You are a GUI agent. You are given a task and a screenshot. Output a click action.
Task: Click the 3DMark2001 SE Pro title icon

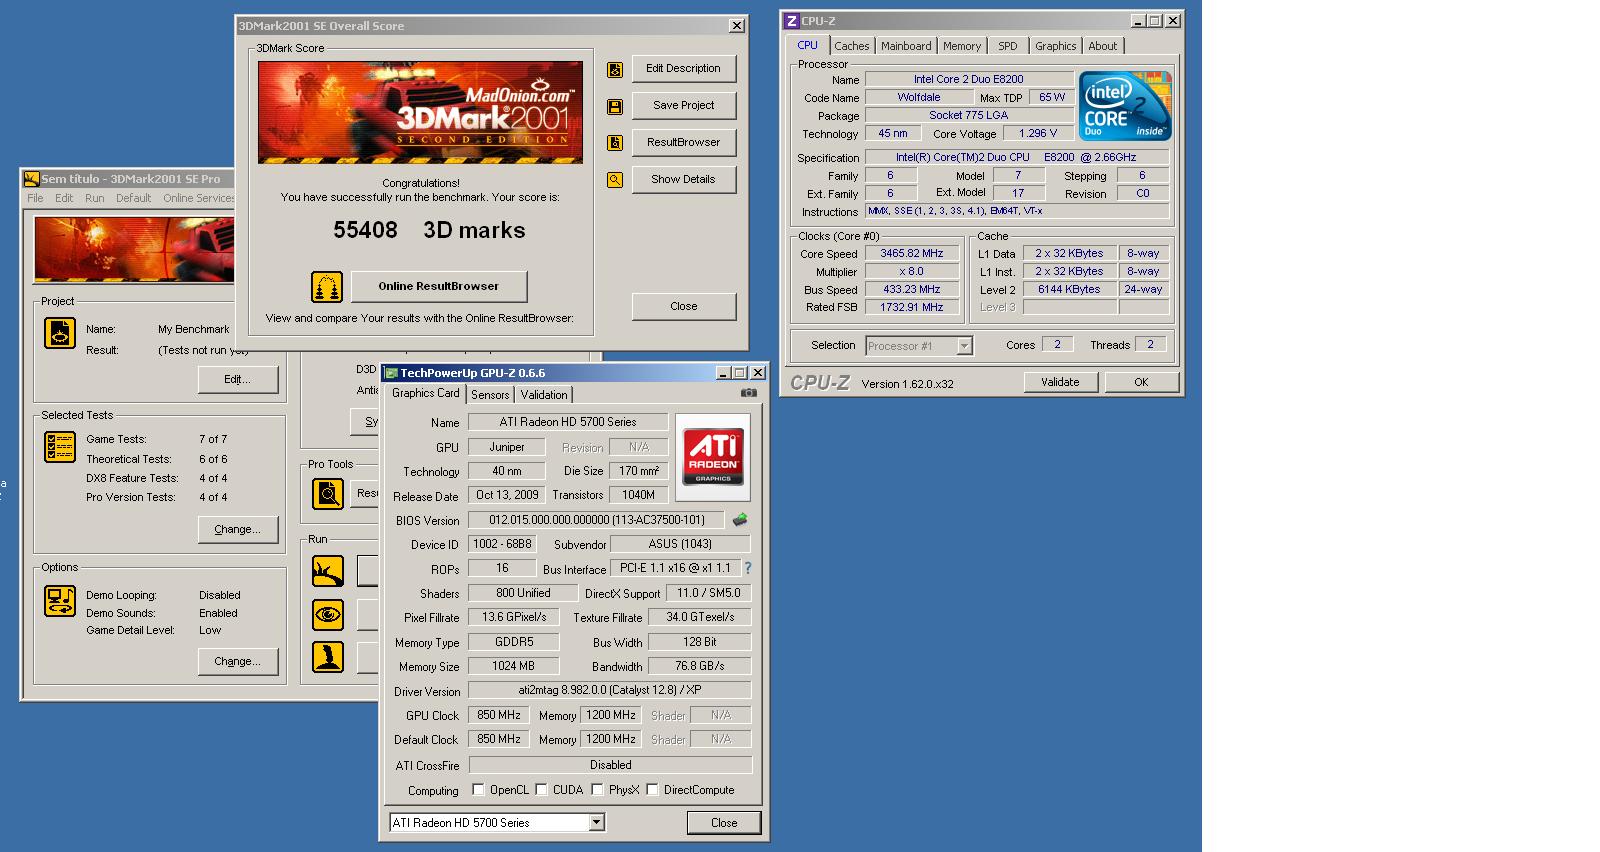pyautogui.click(x=31, y=179)
